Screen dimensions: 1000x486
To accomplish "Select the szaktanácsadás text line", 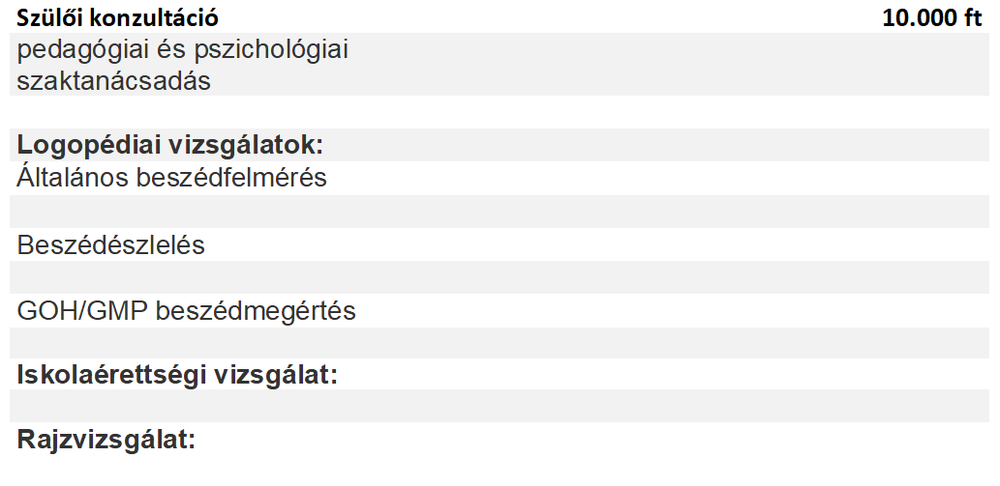I will [x=114, y=81].
